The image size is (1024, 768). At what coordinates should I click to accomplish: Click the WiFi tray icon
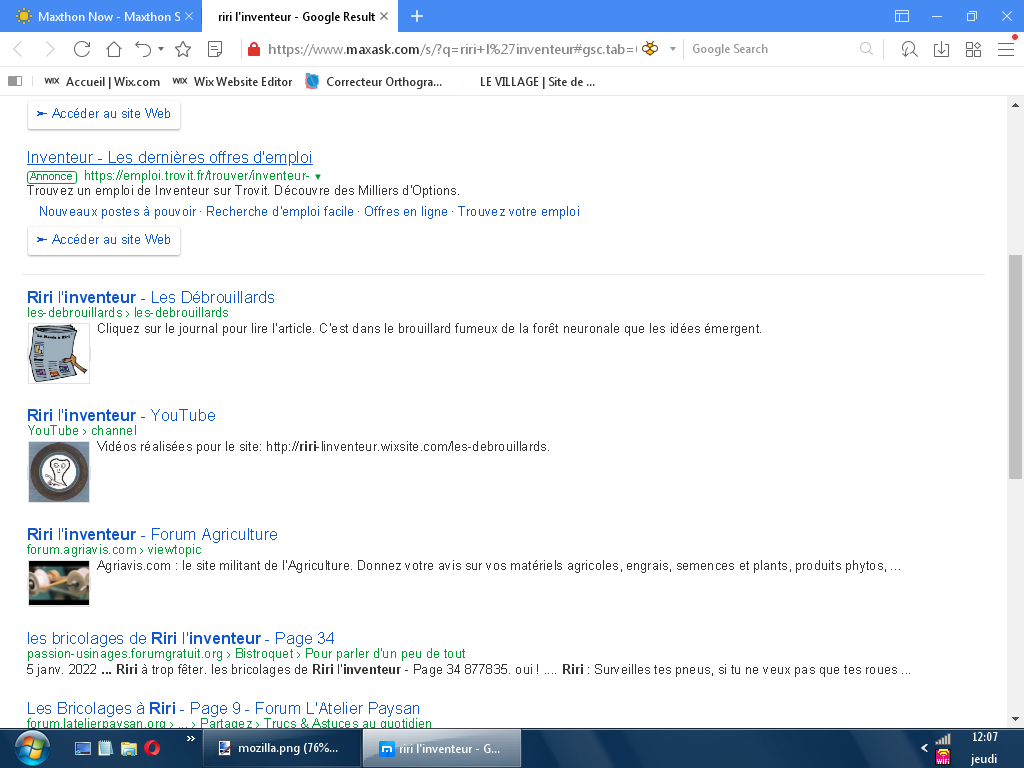point(943,758)
